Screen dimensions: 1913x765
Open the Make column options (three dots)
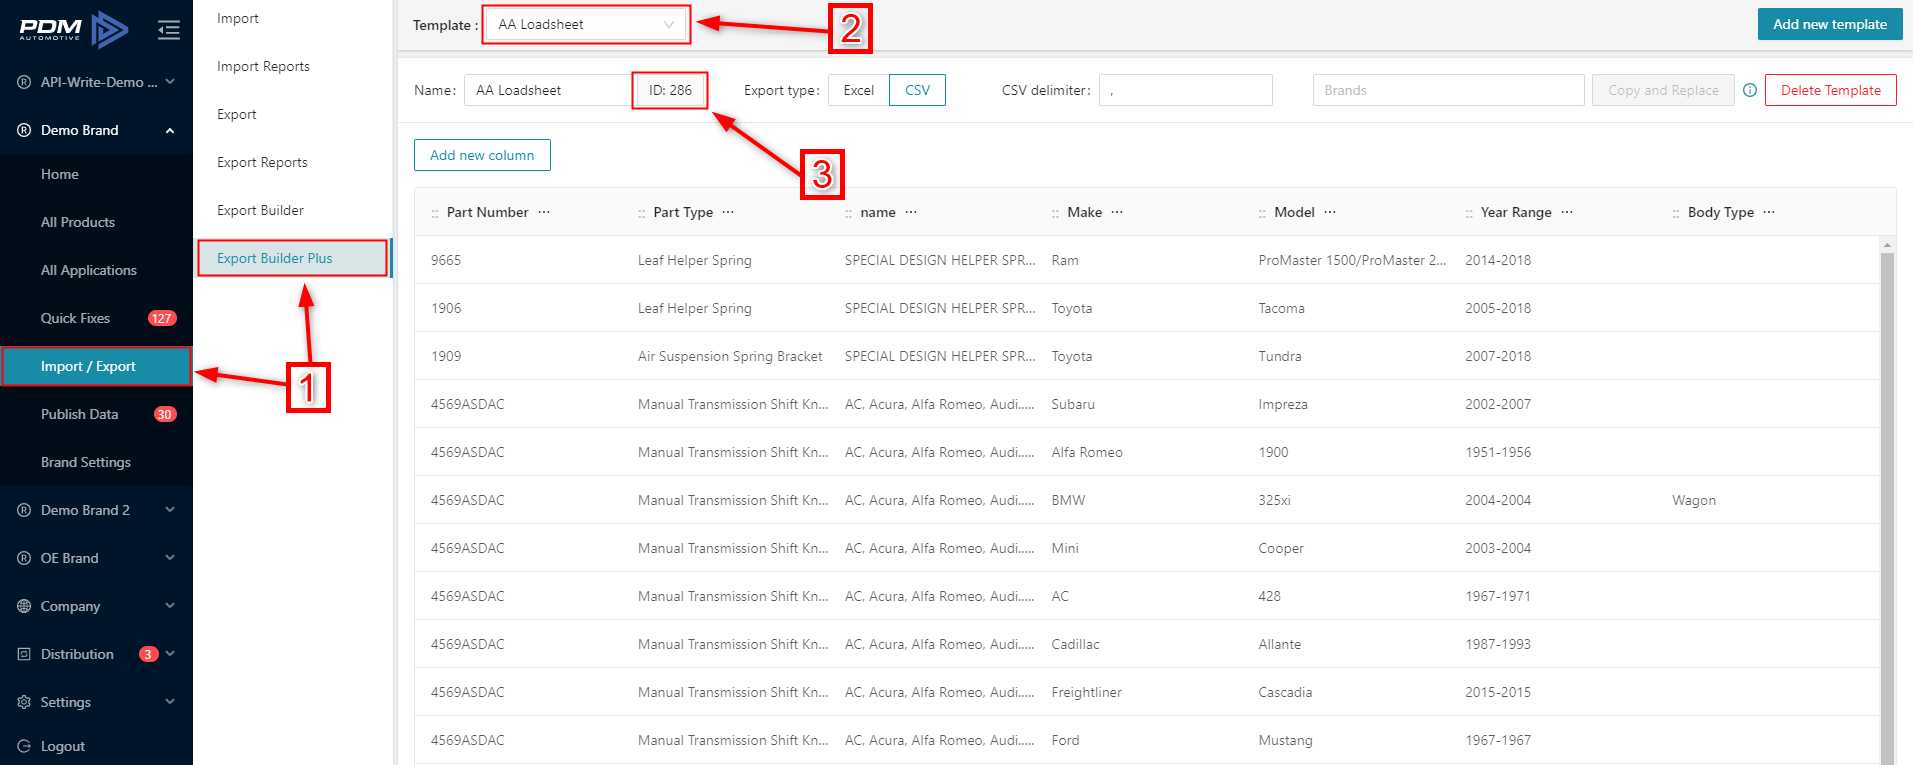point(1117,212)
